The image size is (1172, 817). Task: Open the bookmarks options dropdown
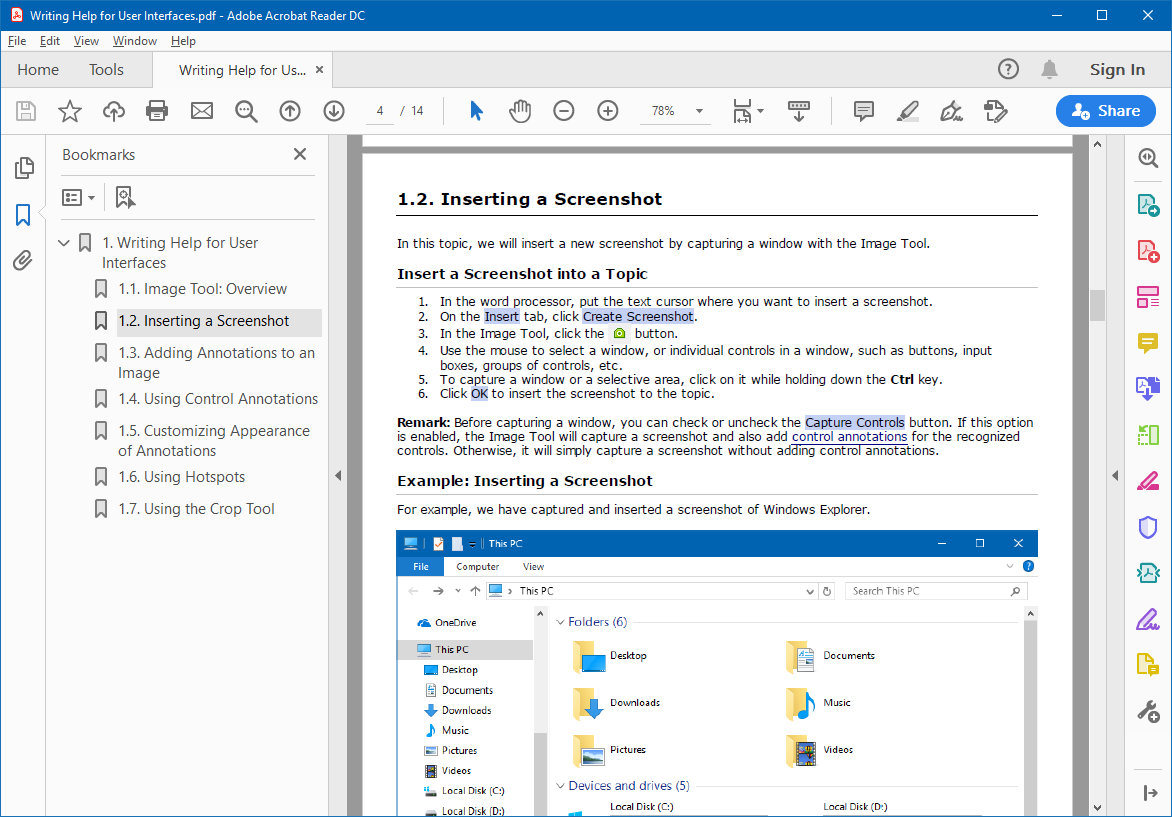click(79, 198)
